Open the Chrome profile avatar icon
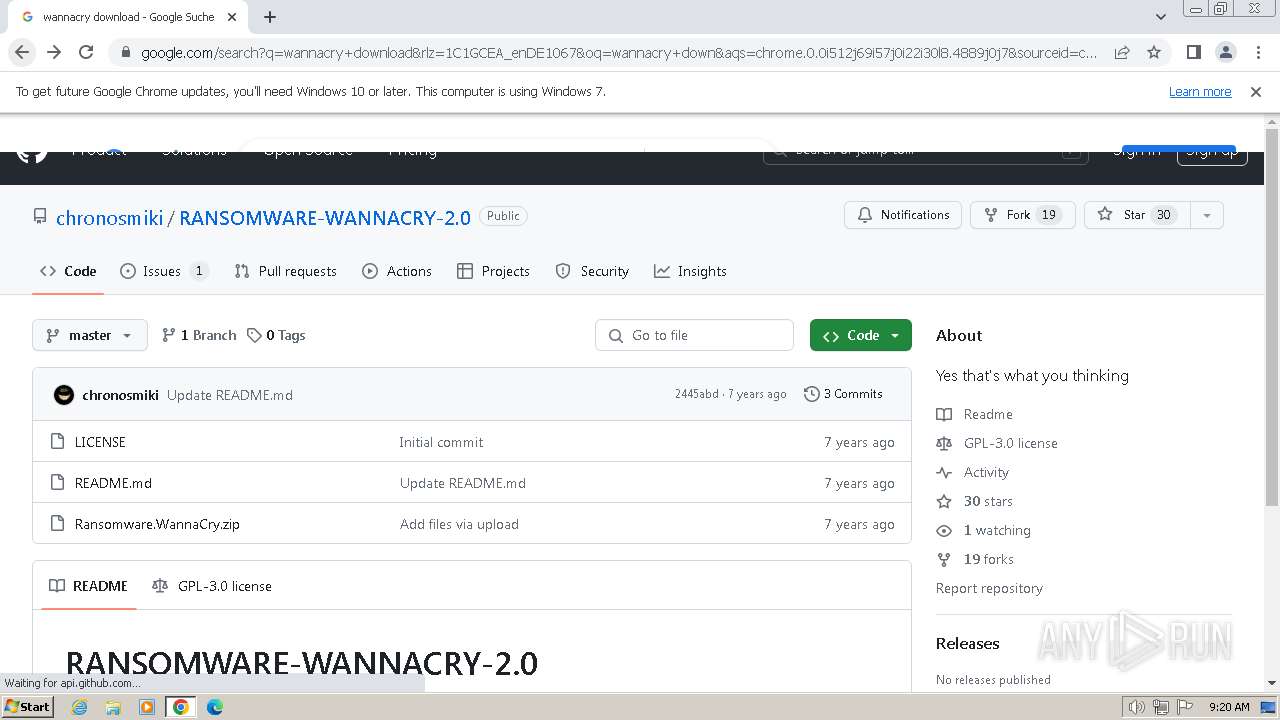Viewport: 1280px width, 720px height. point(1225,53)
